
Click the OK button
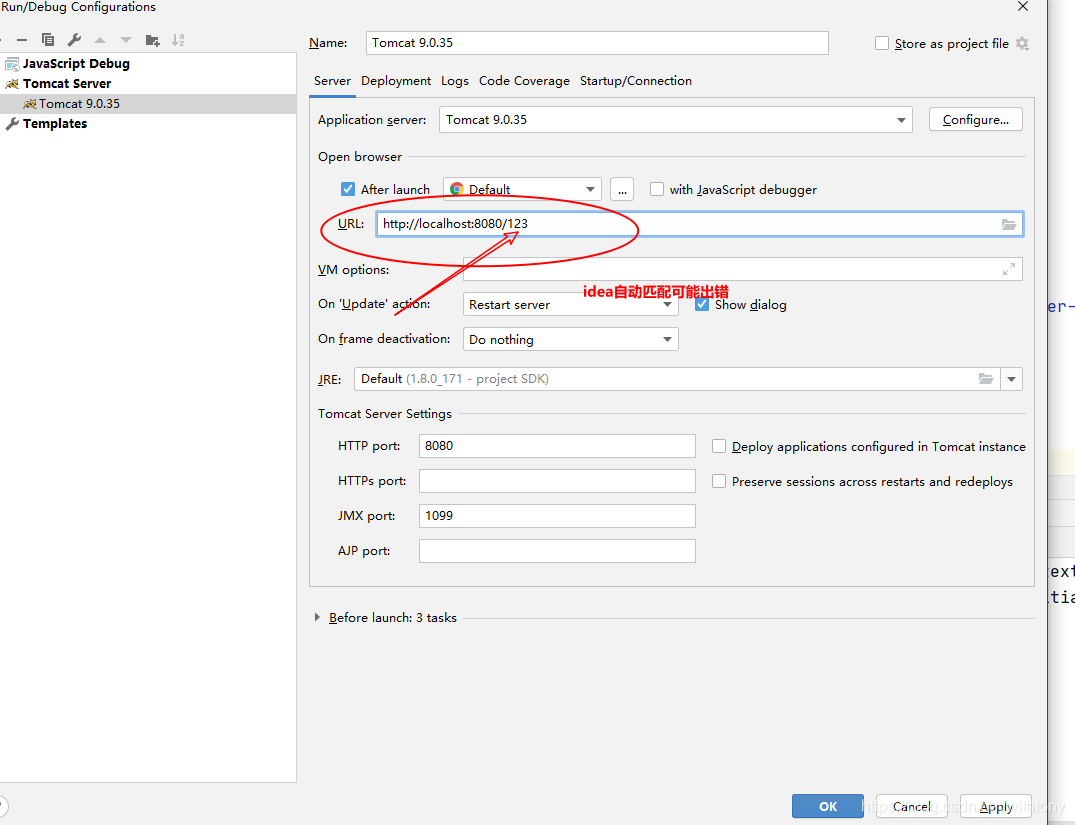(x=828, y=806)
